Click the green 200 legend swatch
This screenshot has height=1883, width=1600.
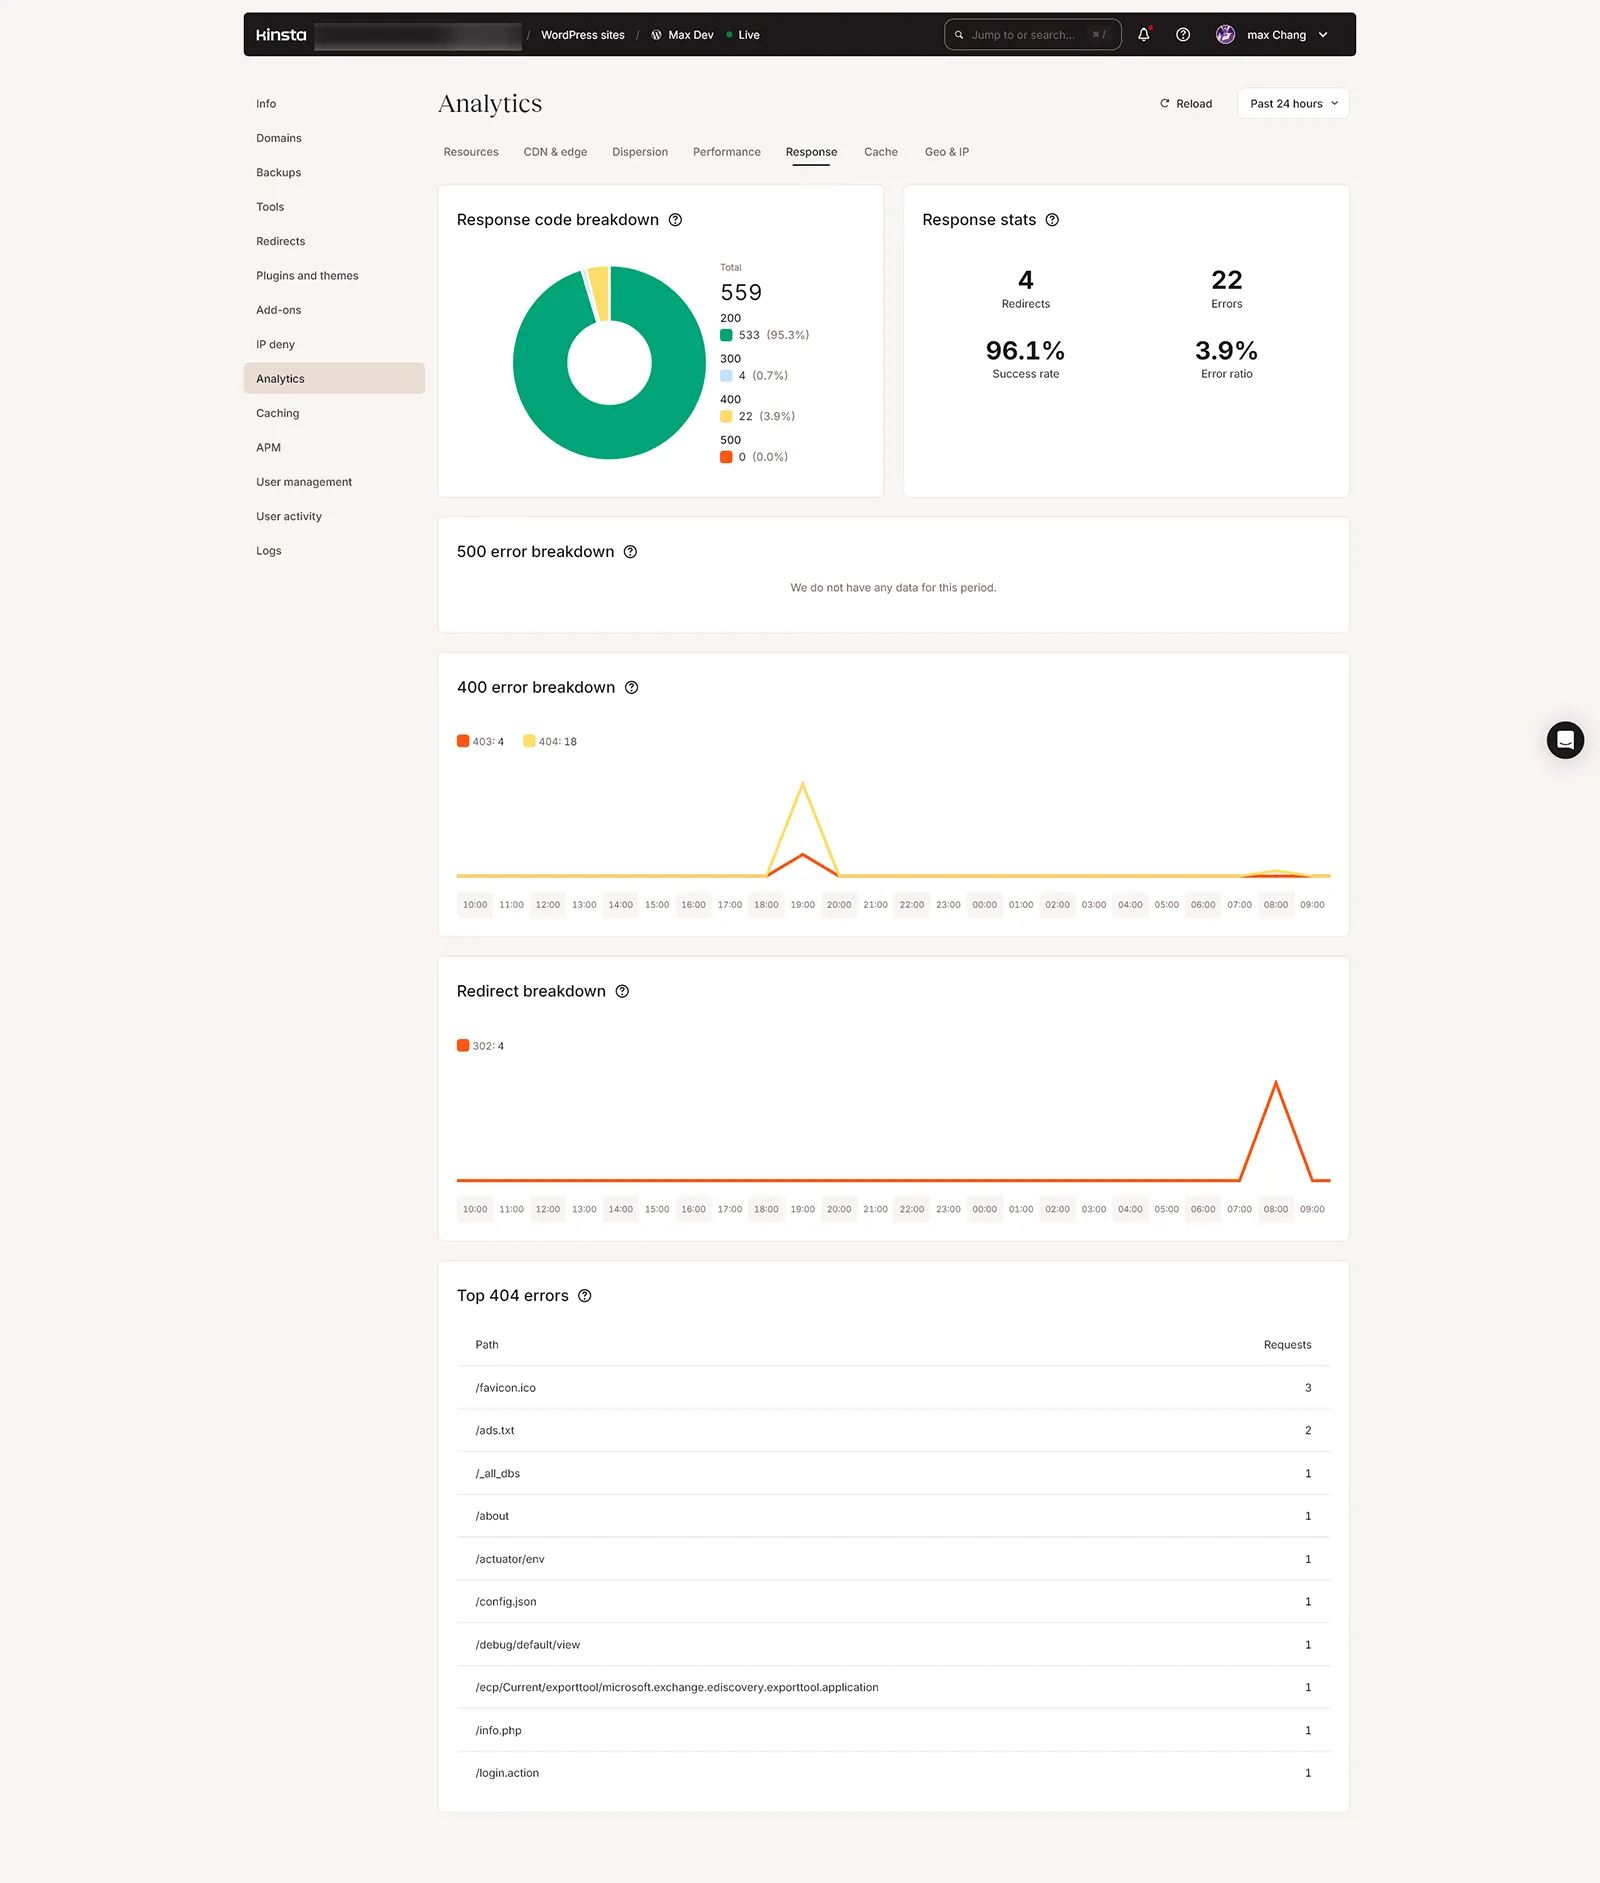[726, 335]
